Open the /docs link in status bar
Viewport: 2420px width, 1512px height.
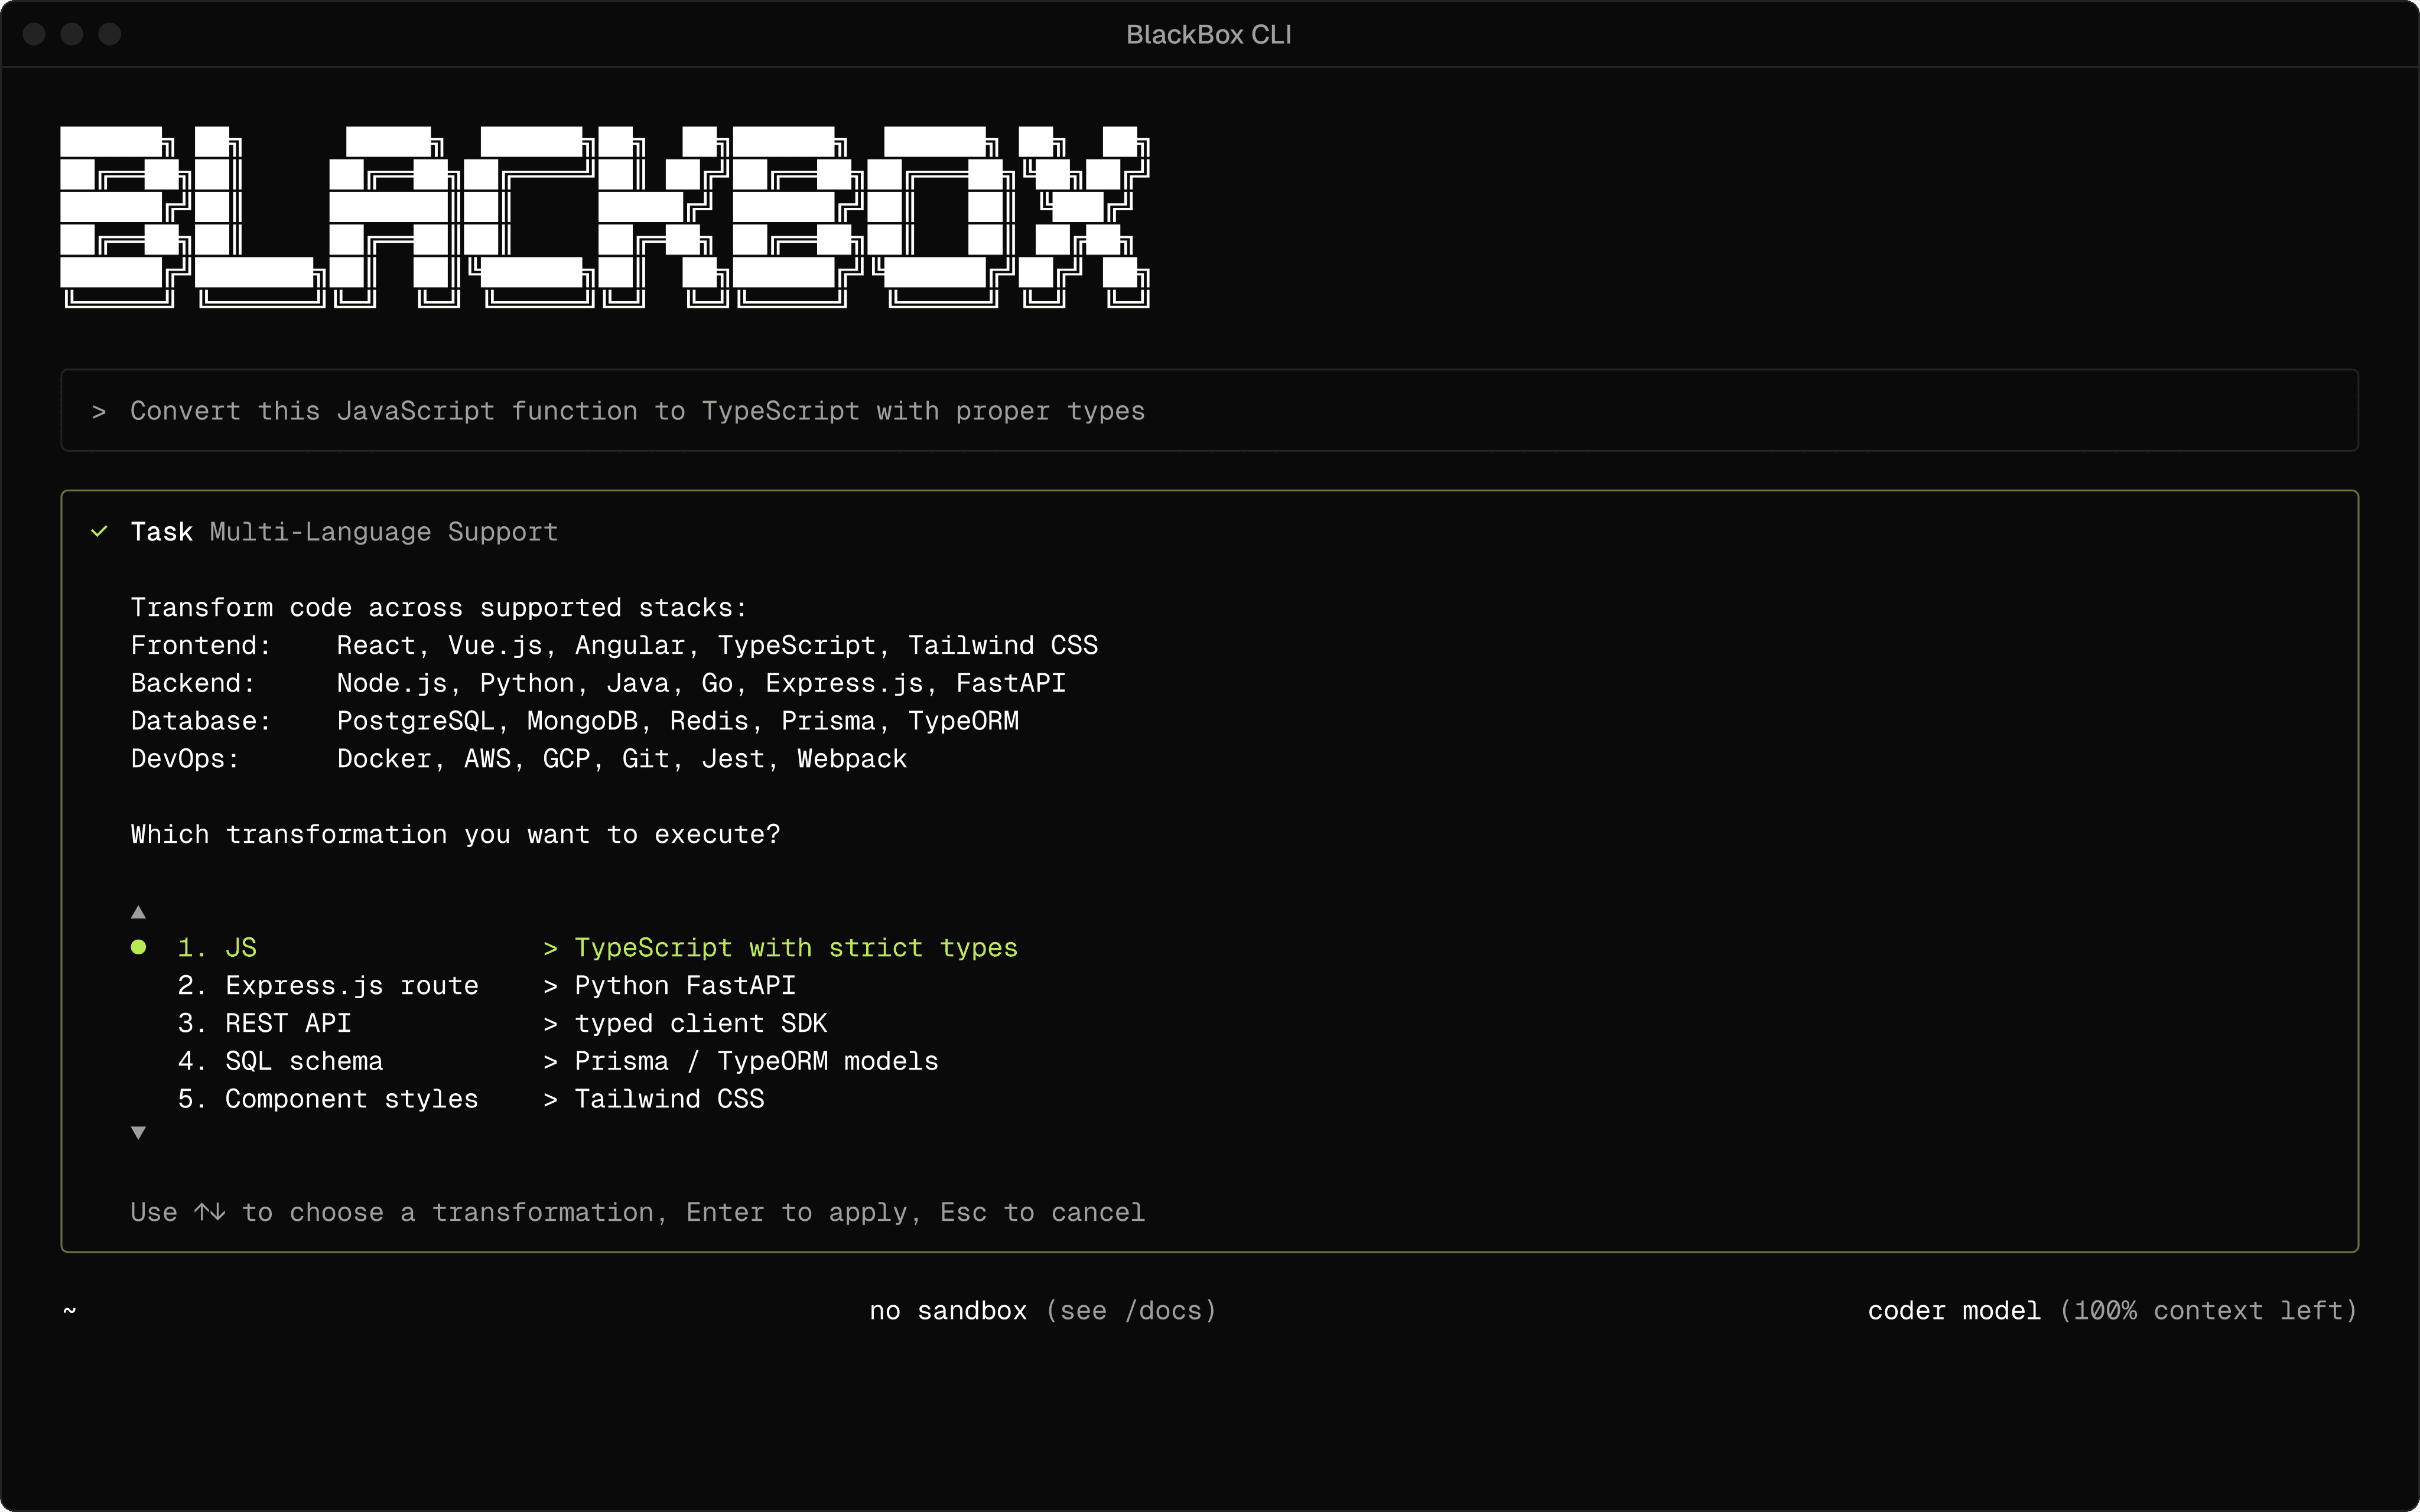click(1163, 1311)
